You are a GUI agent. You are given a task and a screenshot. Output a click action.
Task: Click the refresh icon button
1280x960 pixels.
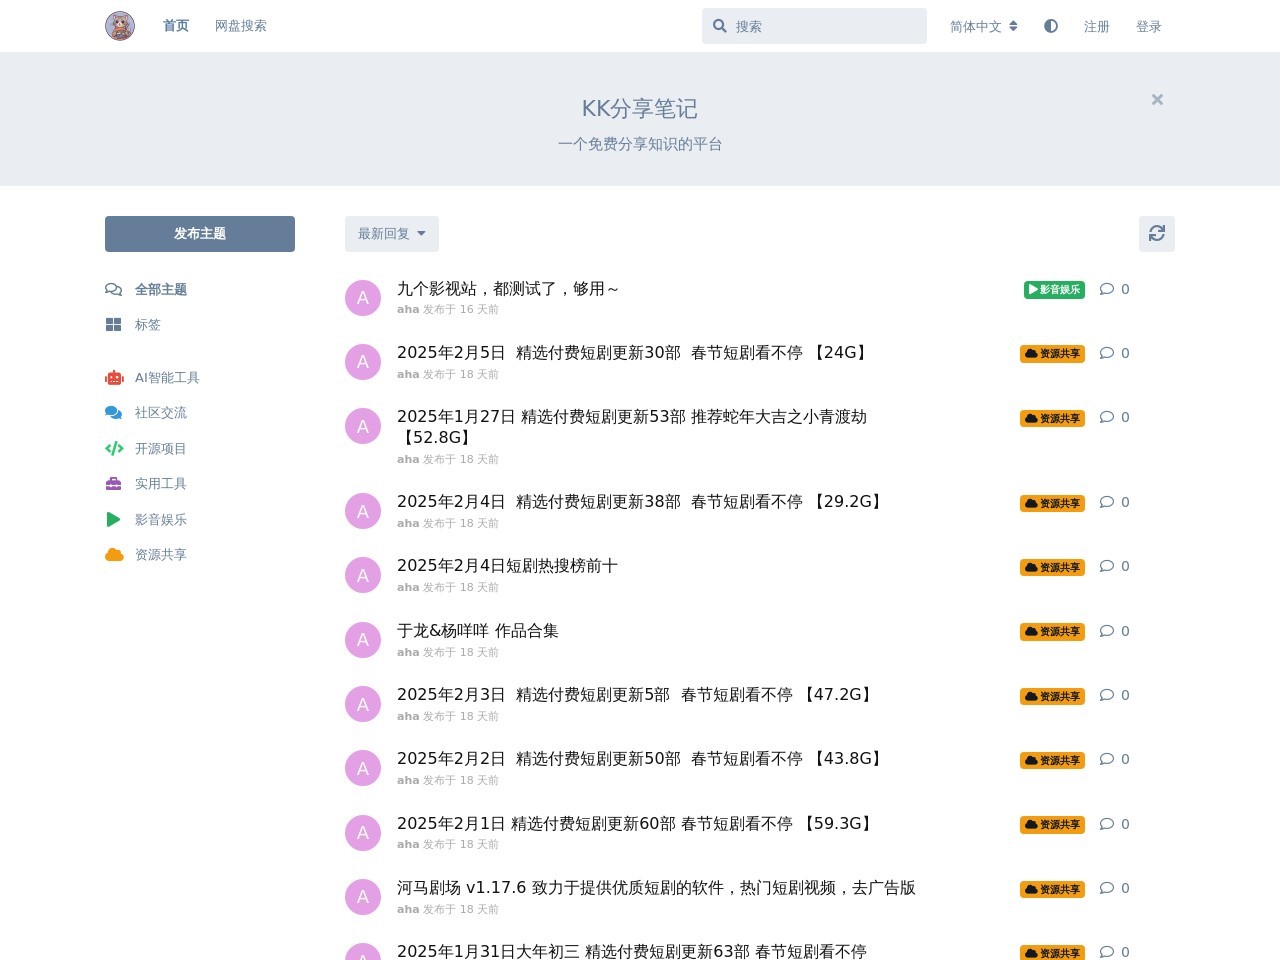[1157, 234]
